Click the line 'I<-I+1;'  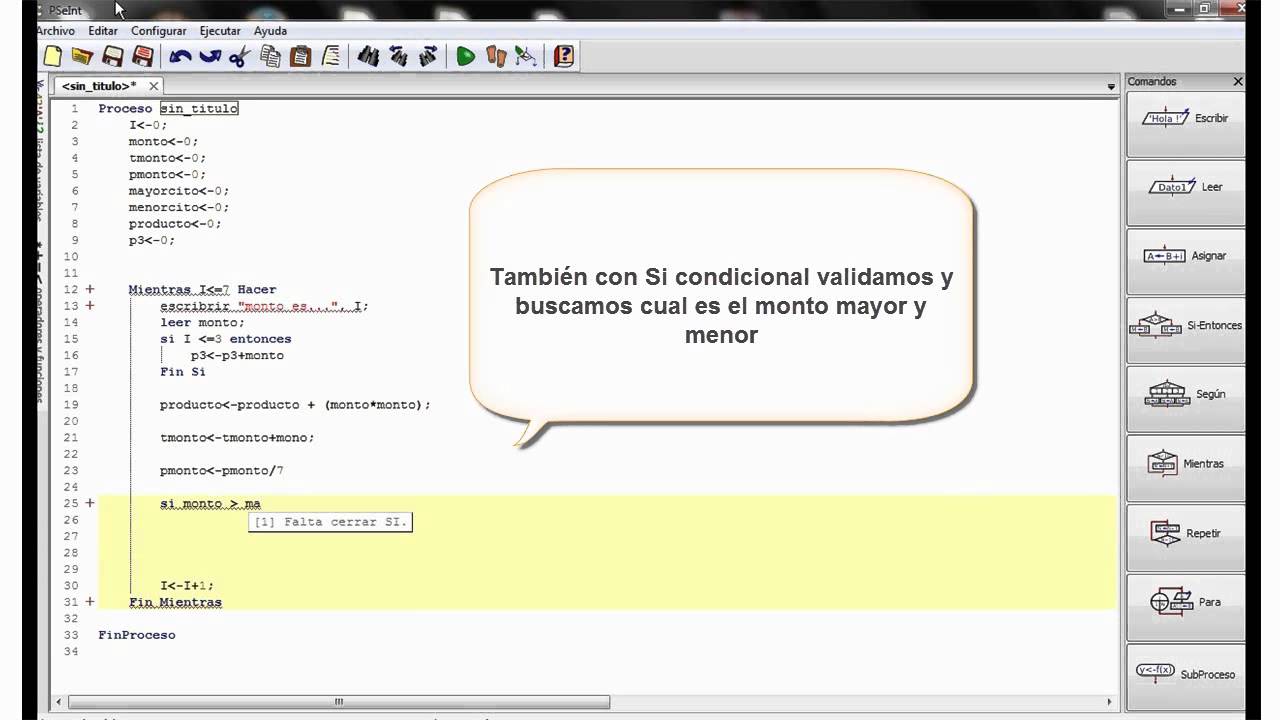tap(186, 585)
